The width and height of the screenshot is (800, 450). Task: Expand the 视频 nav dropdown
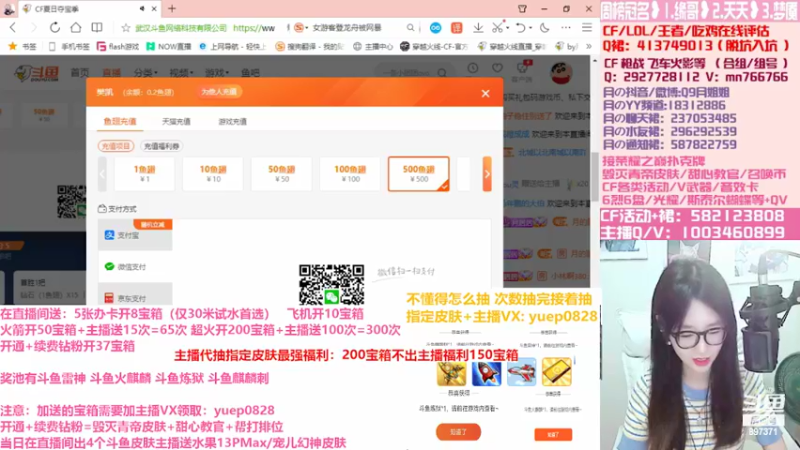(181, 72)
